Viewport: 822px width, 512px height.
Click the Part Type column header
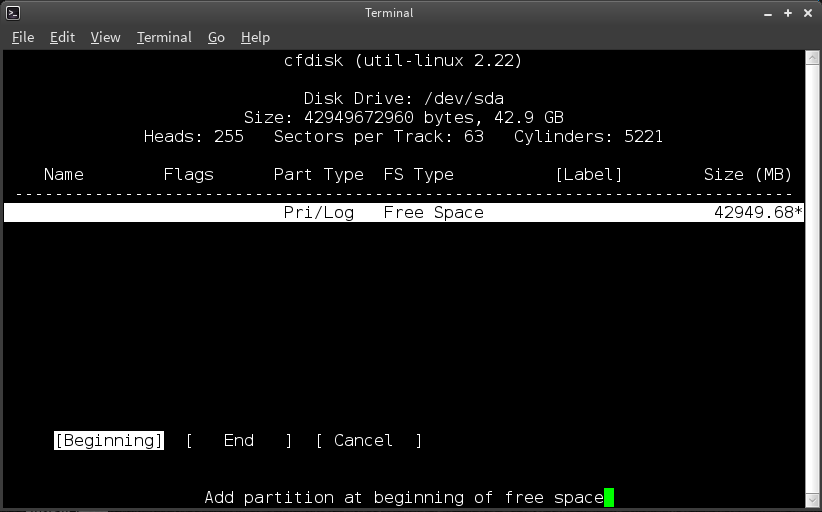pos(319,175)
